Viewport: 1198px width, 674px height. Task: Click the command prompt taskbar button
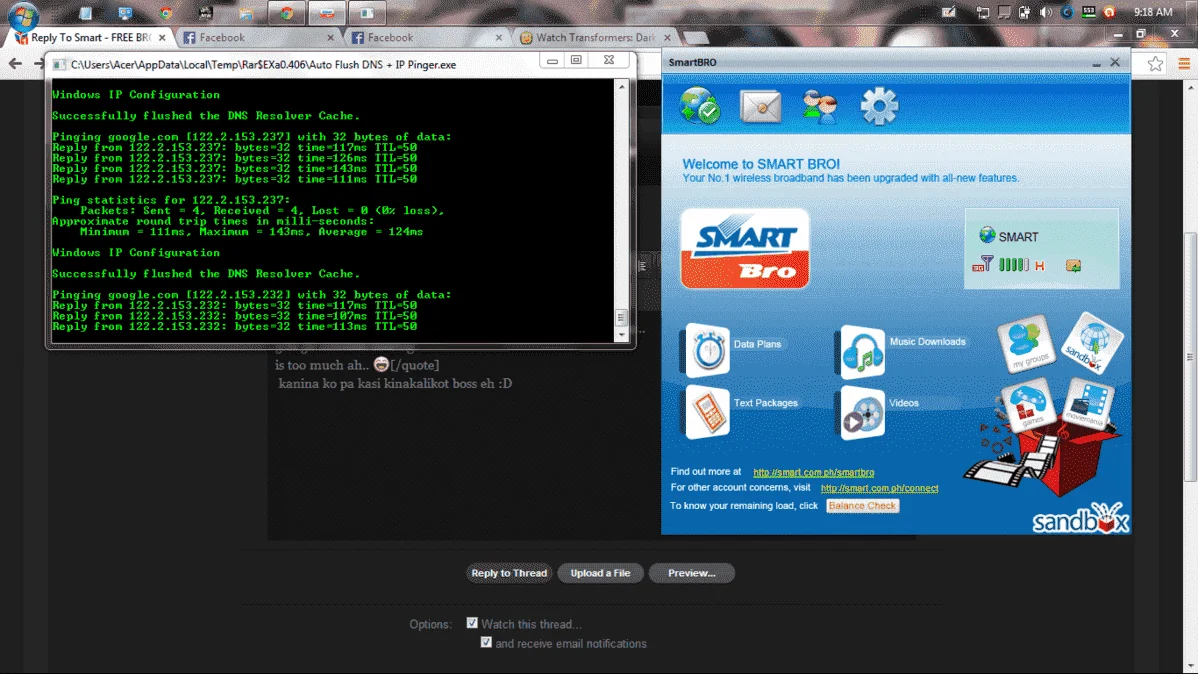tap(367, 13)
